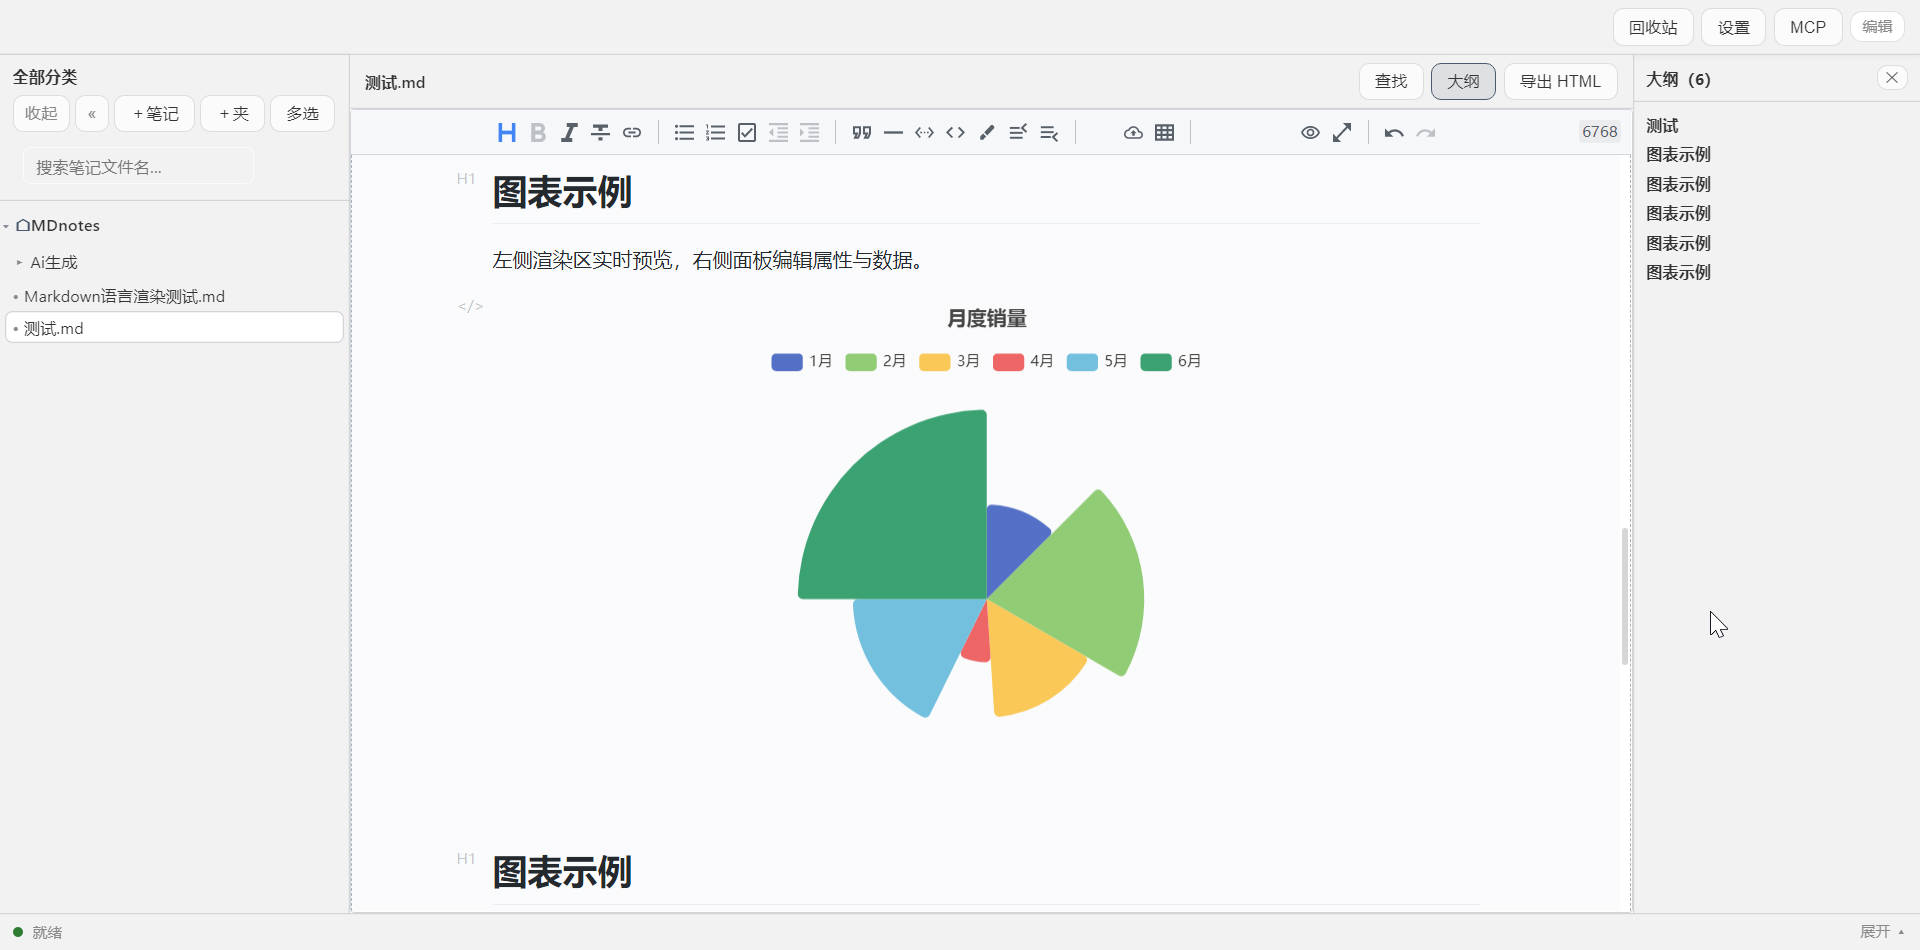Screen dimensions: 1920x950
Task: Undo the last edit
Action: pyautogui.click(x=1394, y=132)
